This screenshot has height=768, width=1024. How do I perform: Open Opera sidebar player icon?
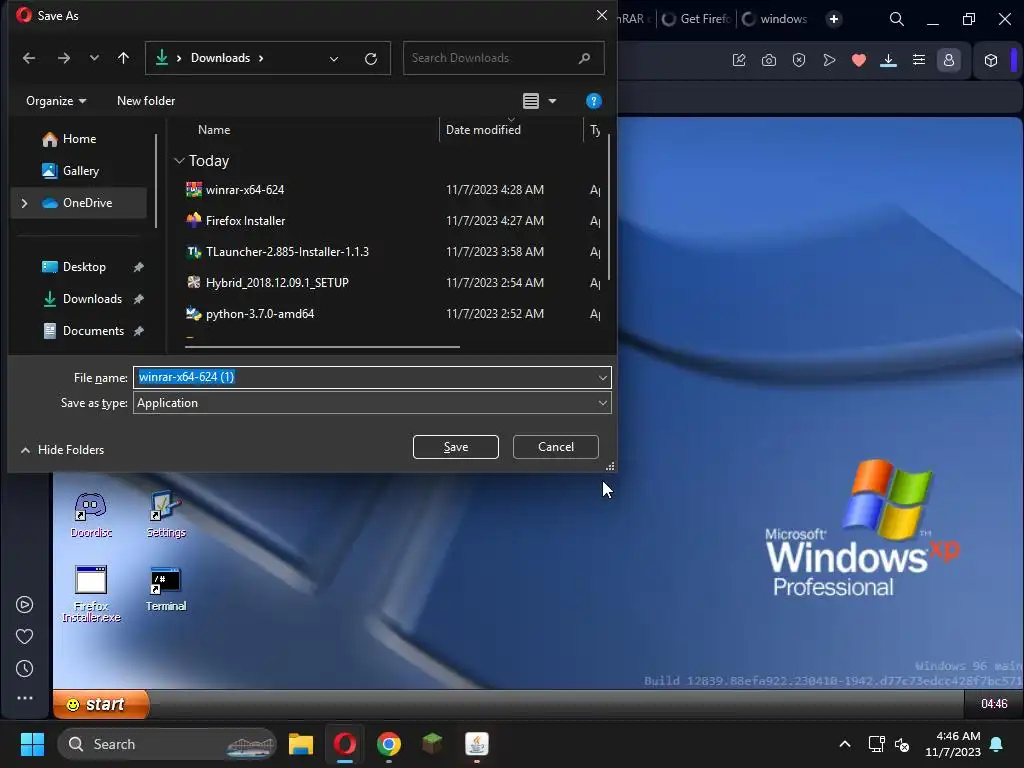24,605
